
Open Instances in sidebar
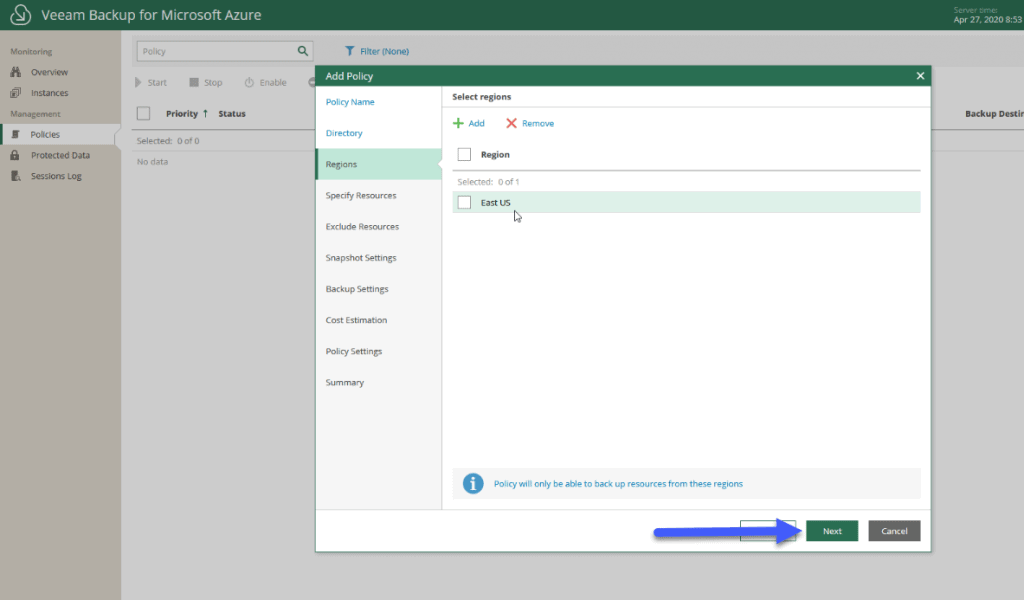50,93
